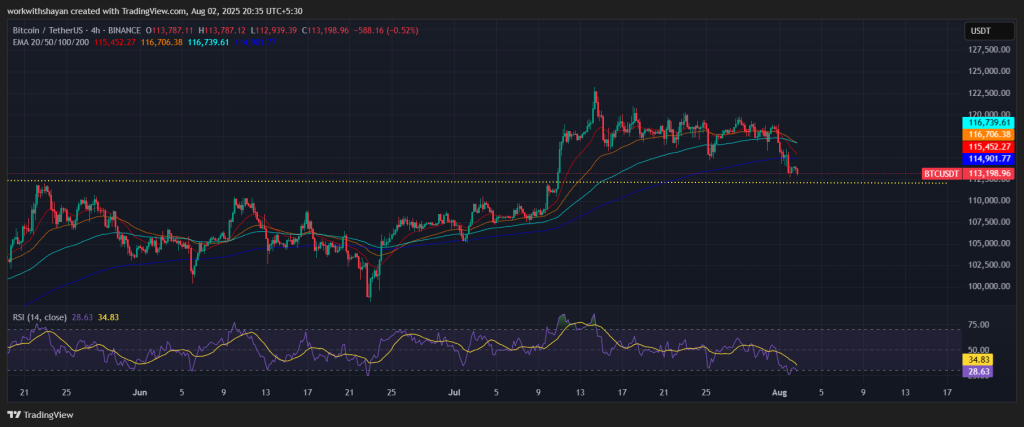Click the cyan 116,739.61 price axis tag
This screenshot has width=1024, height=427.
pyautogui.click(x=987, y=122)
